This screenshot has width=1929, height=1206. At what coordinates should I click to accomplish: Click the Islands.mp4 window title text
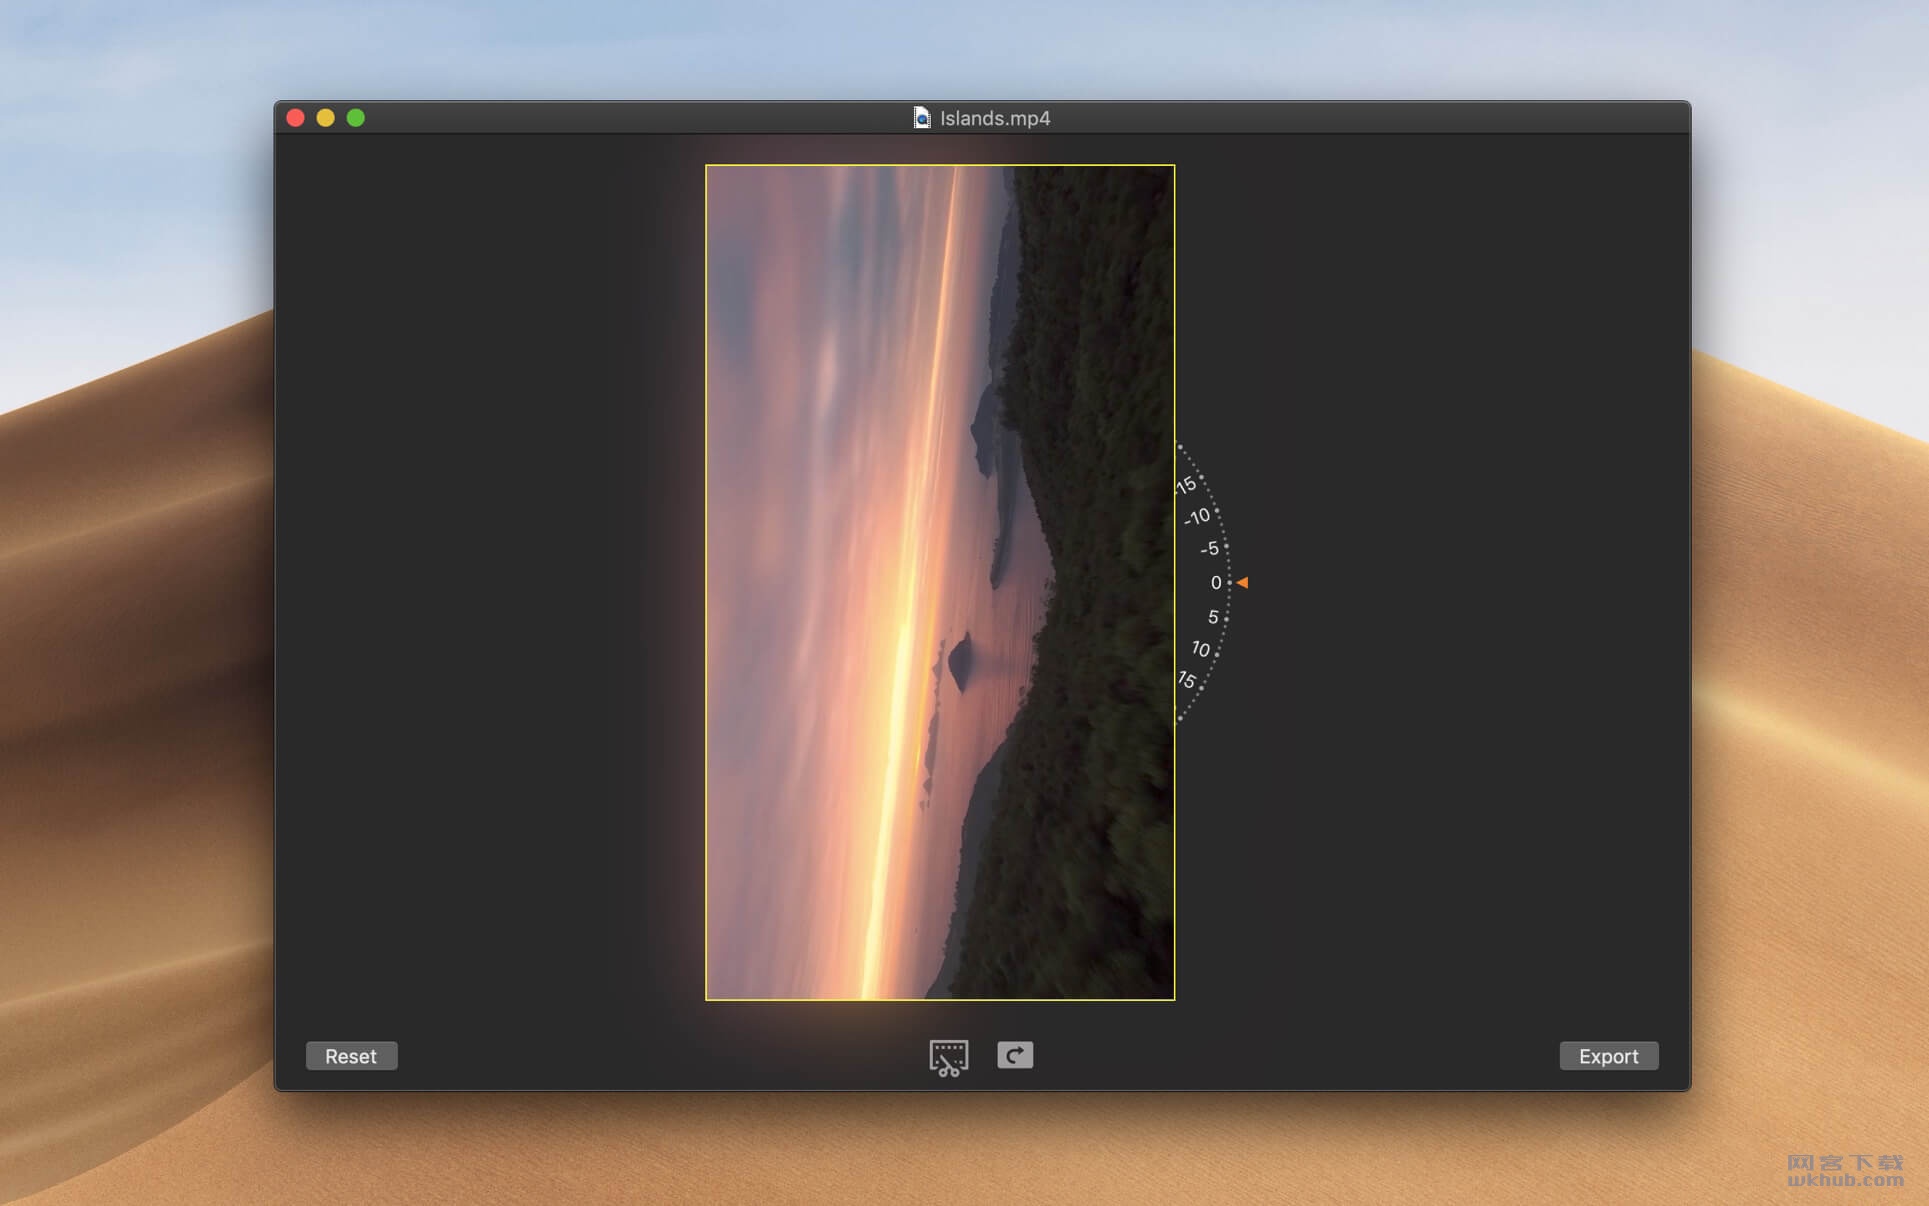[995, 118]
